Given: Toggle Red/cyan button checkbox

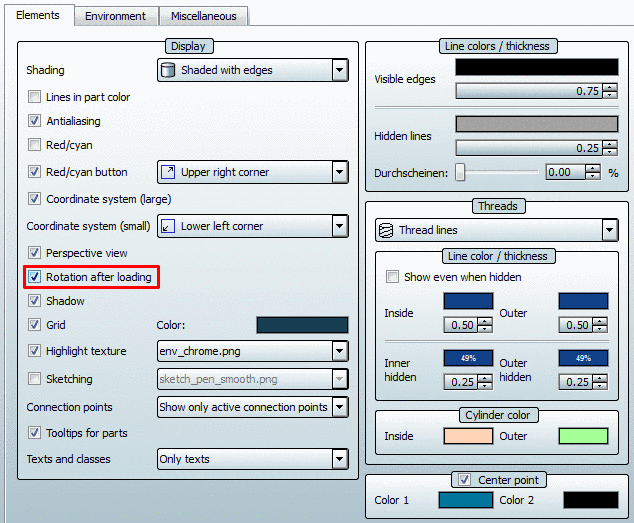Looking at the screenshot, I should (x=34, y=172).
